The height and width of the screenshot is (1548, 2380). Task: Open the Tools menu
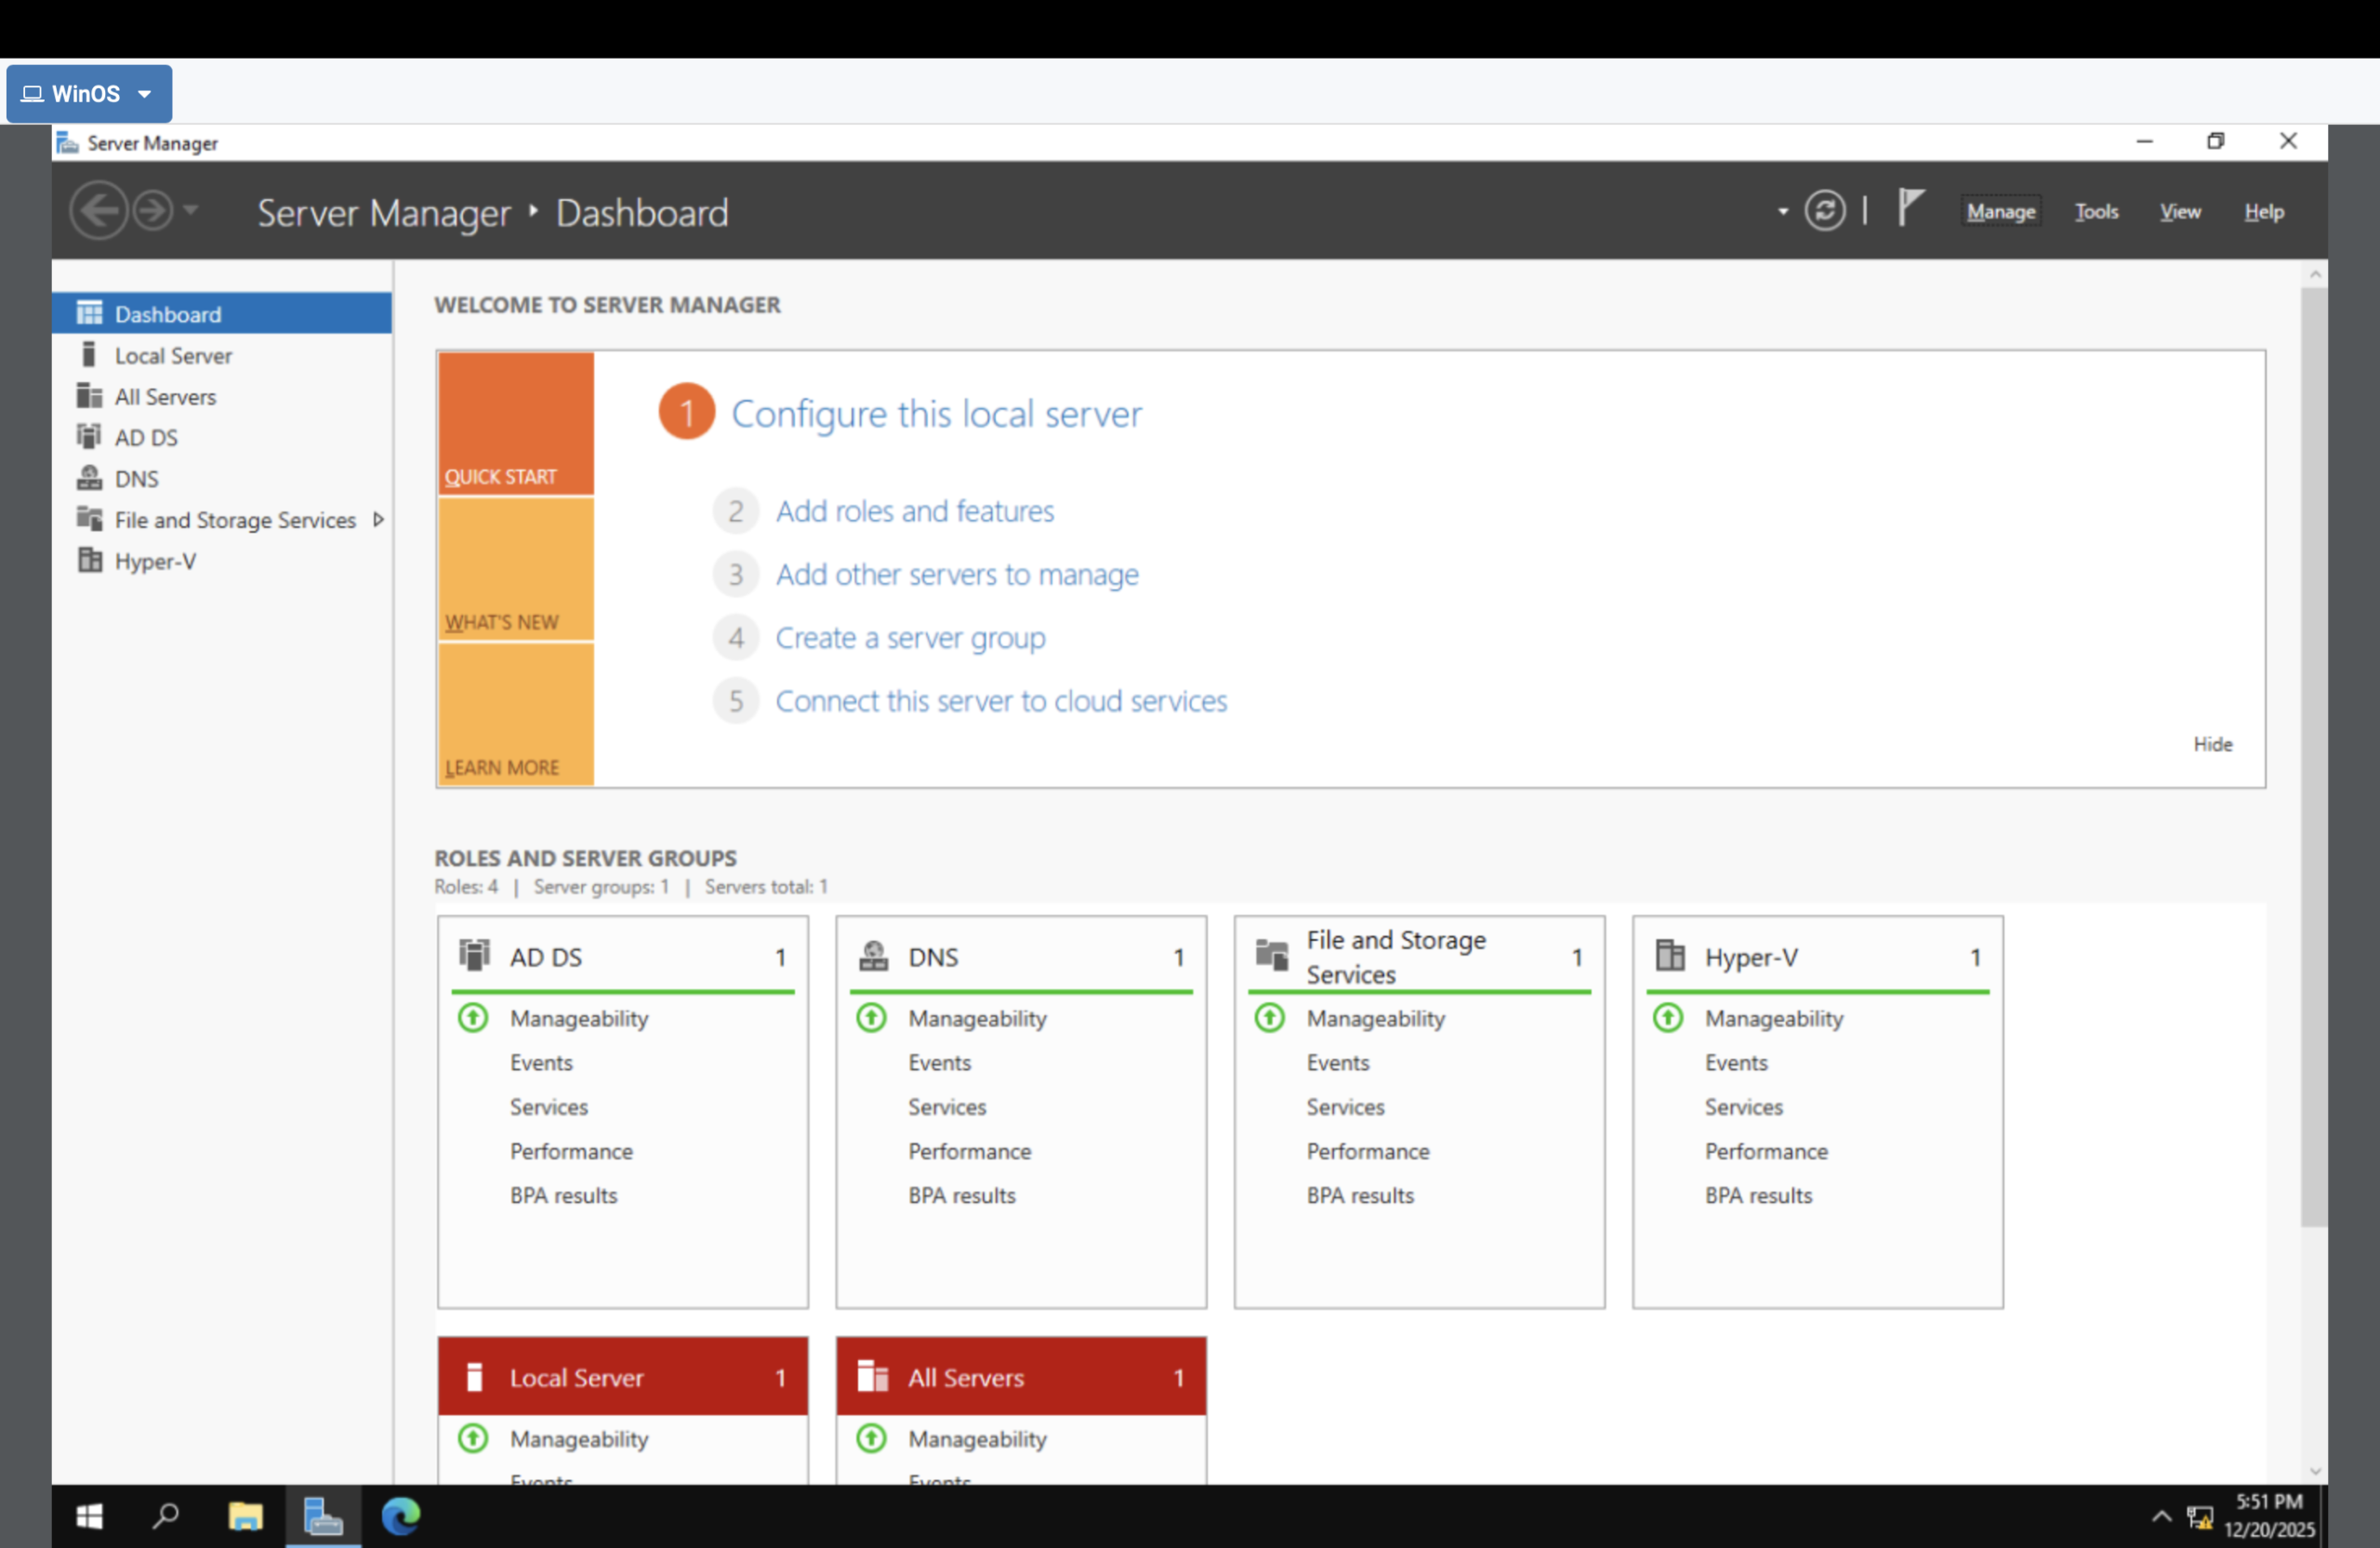pyautogui.click(x=2096, y=211)
